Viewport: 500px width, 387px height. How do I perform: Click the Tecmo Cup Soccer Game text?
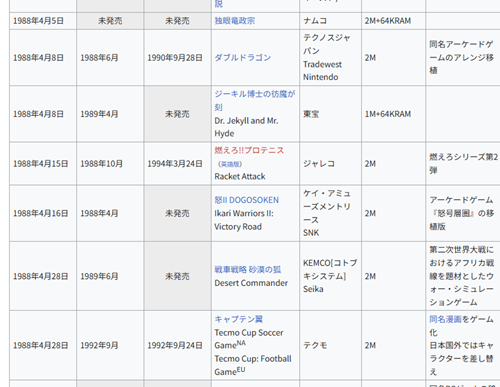coord(249,339)
